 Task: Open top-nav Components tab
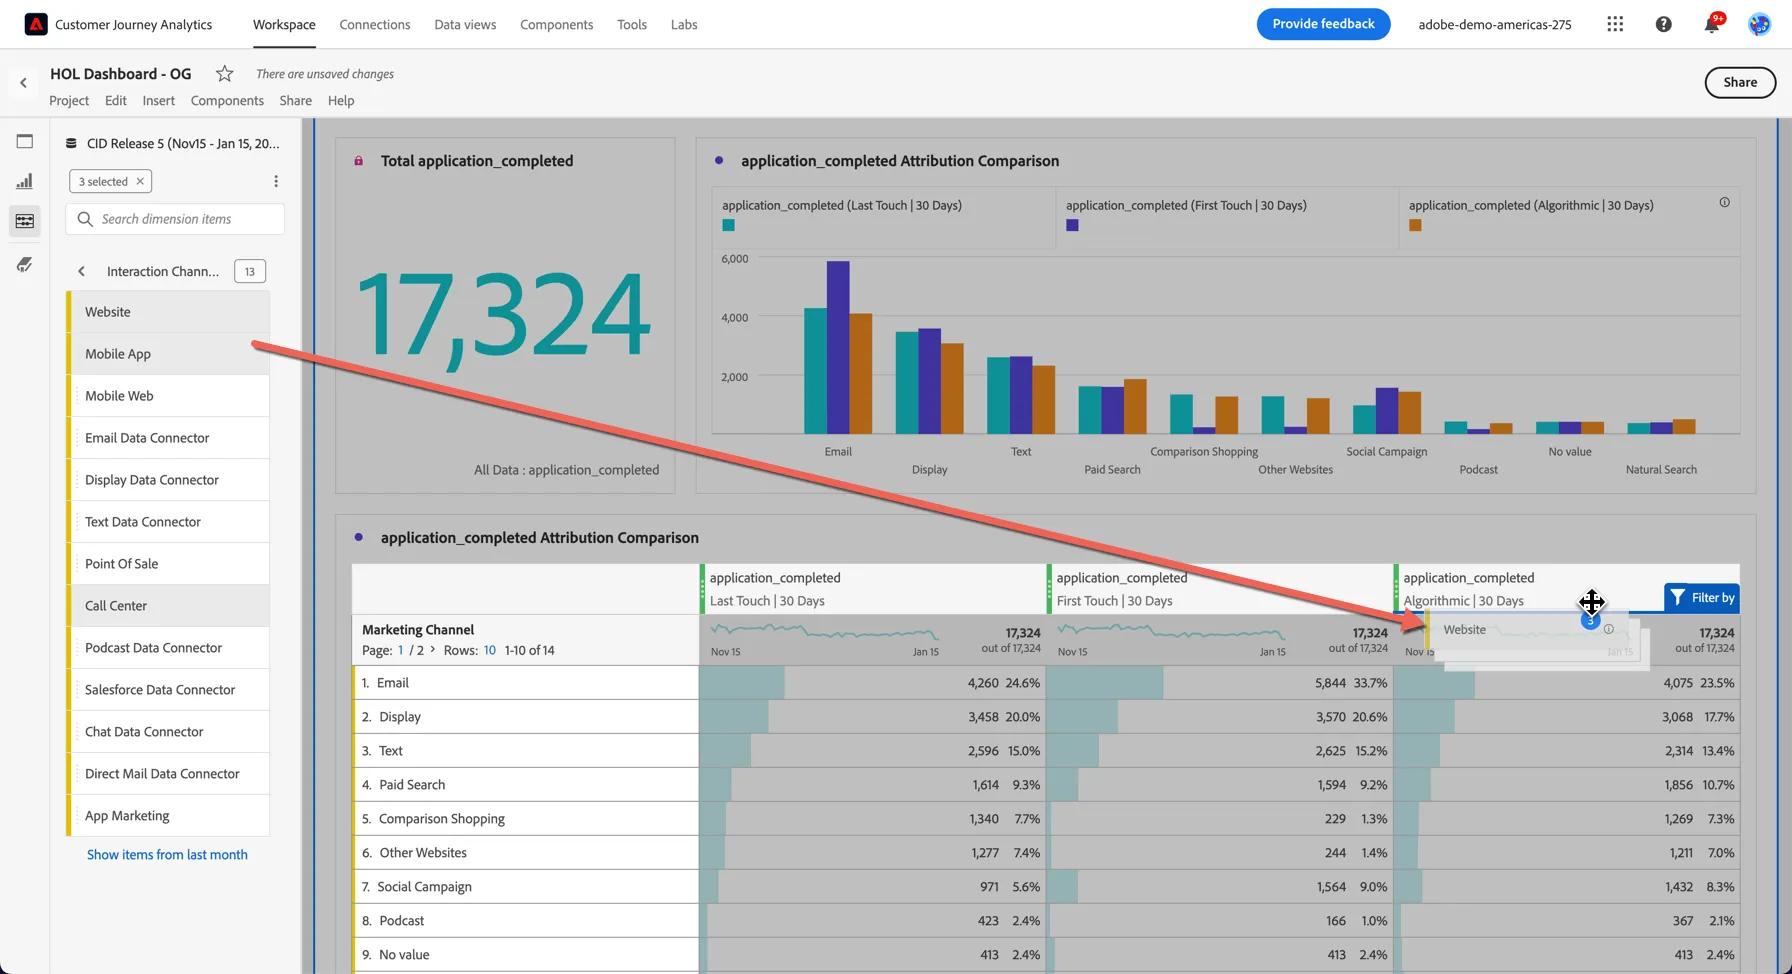pyautogui.click(x=556, y=24)
